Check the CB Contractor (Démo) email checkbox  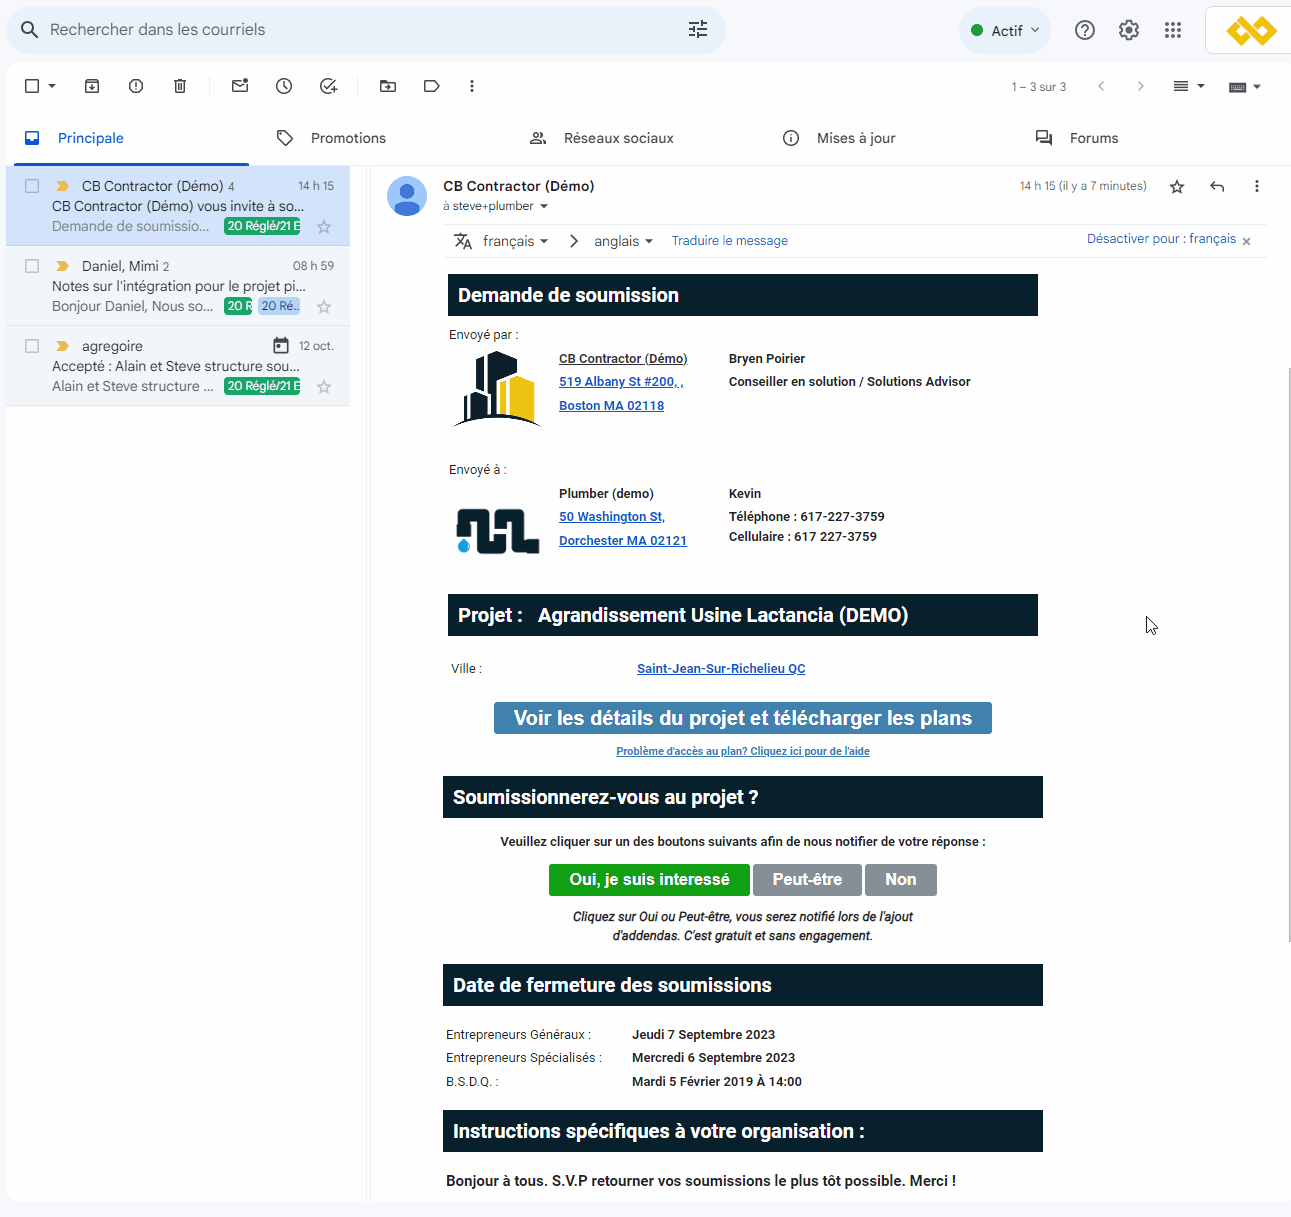[32, 186]
